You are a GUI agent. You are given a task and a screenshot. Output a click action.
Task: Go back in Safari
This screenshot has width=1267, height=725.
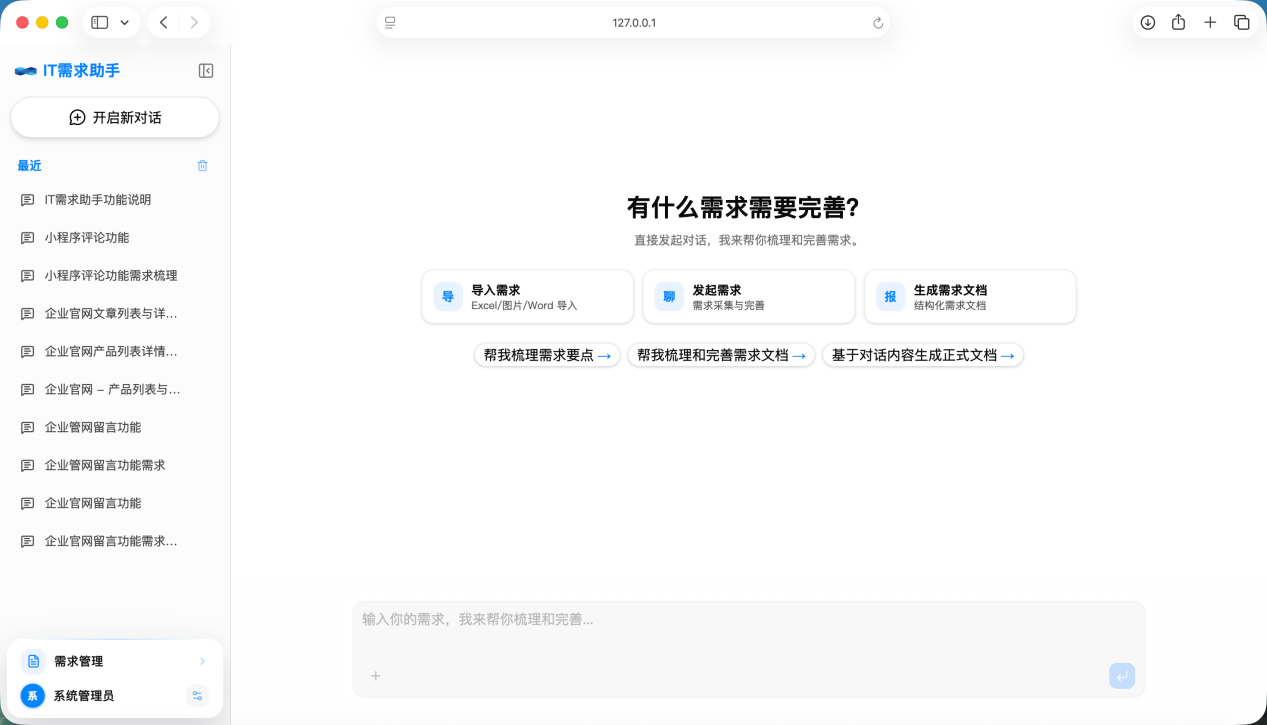pyautogui.click(x=164, y=22)
